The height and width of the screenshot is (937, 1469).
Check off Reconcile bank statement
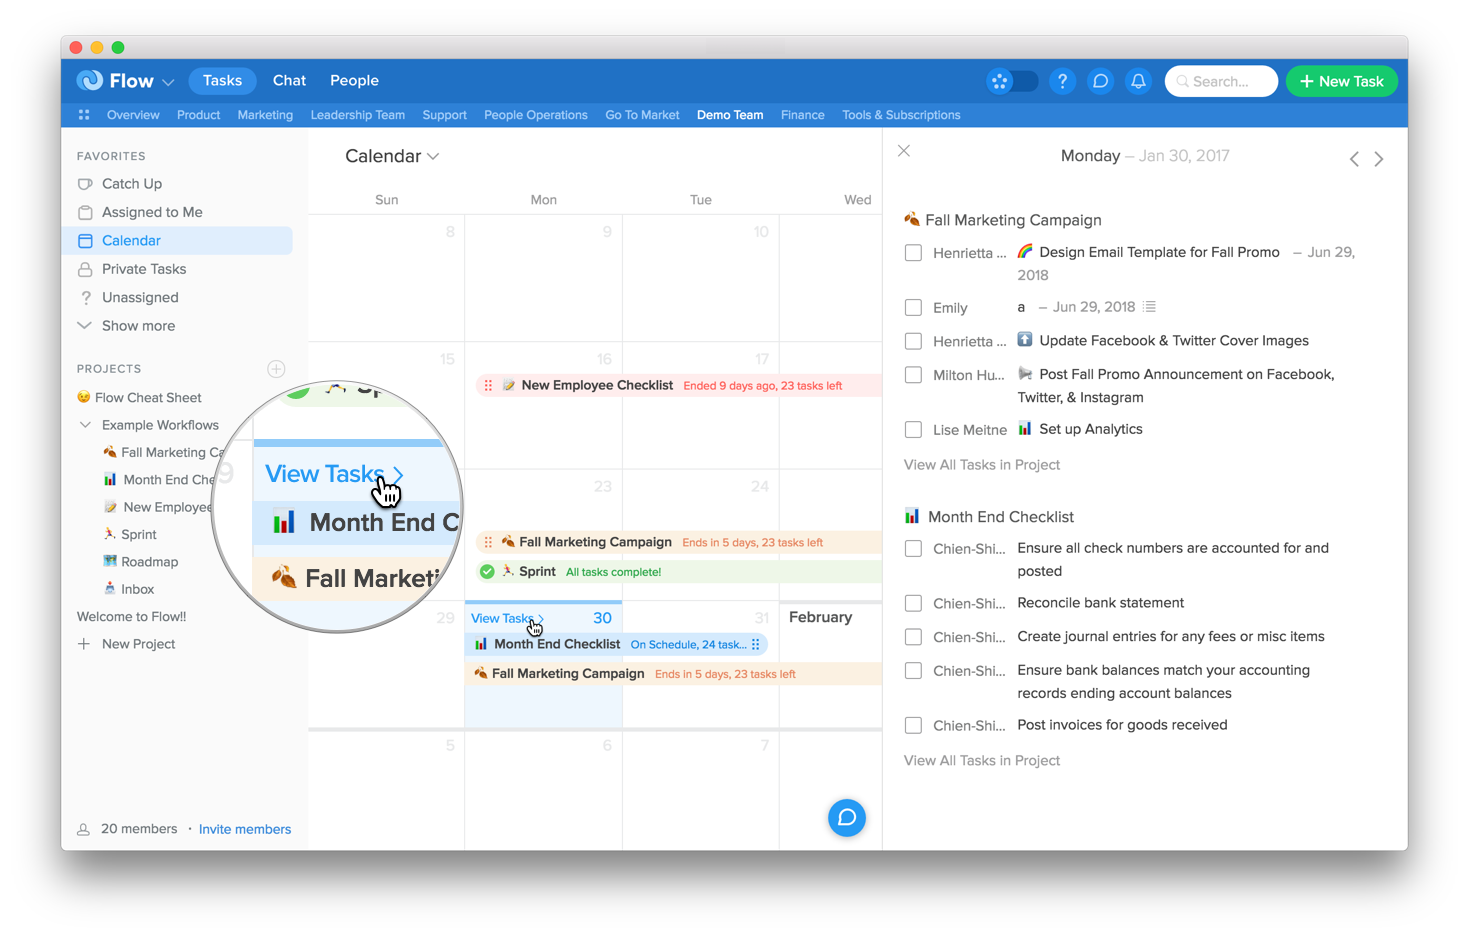913,604
